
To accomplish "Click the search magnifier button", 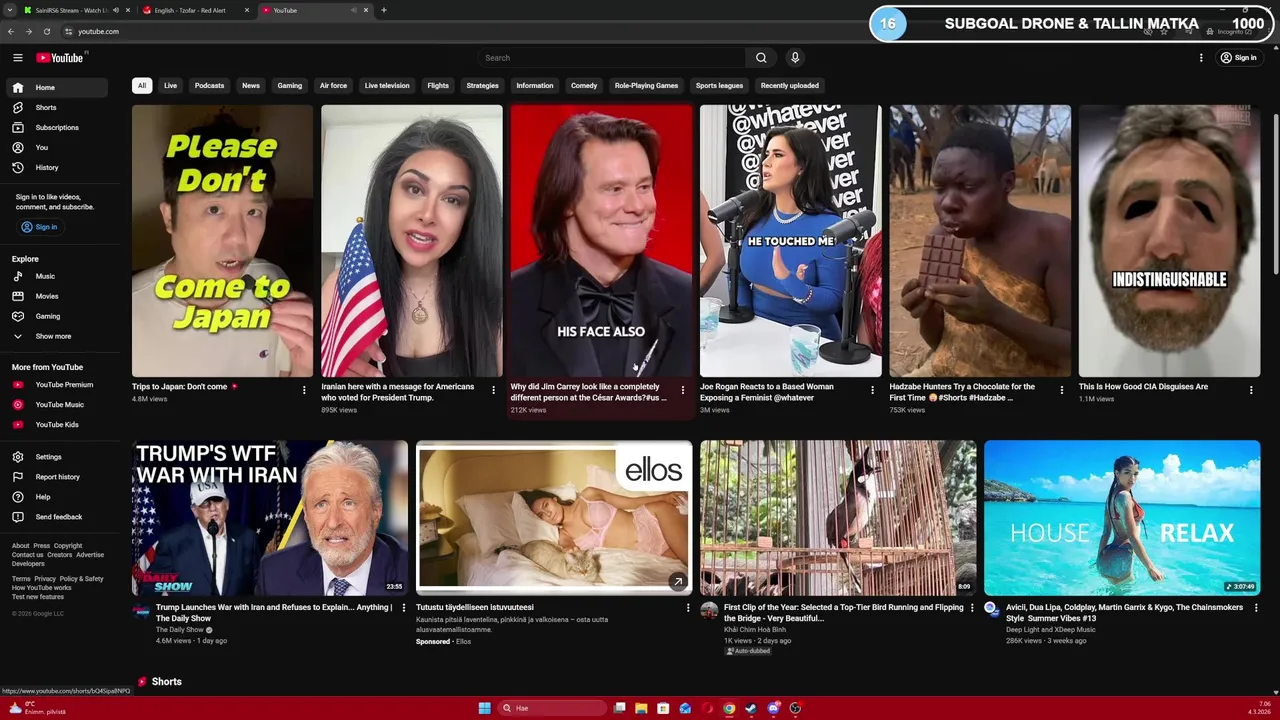I will click(x=761, y=58).
